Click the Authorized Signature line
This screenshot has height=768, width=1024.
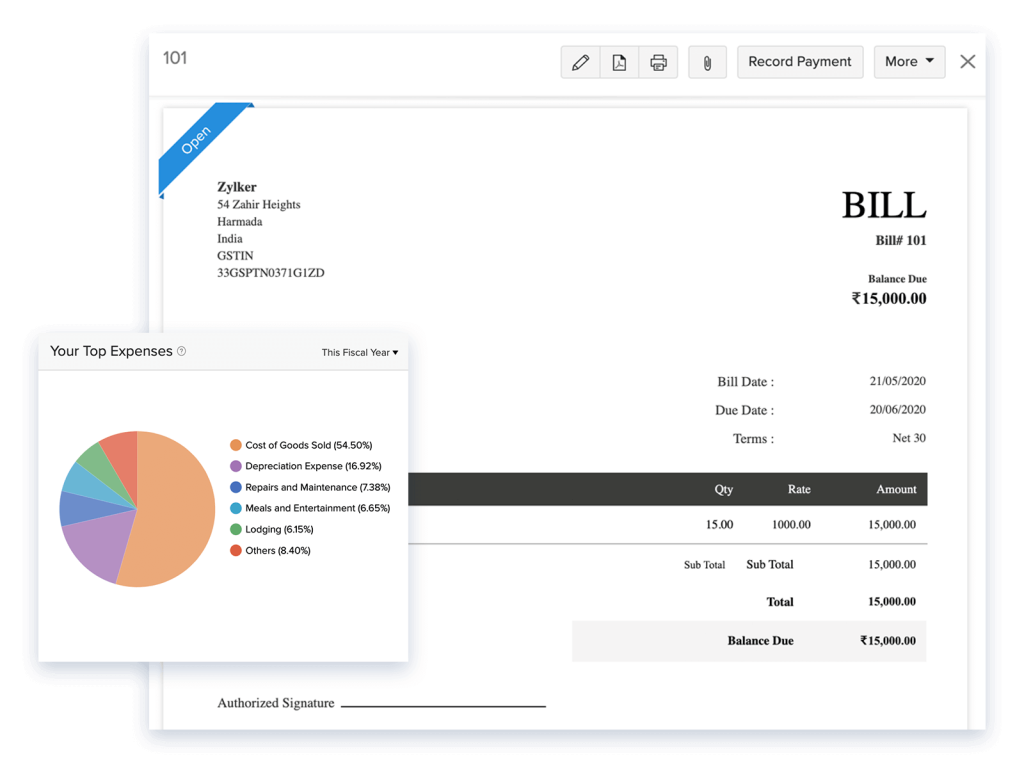[x=443, y=706]
